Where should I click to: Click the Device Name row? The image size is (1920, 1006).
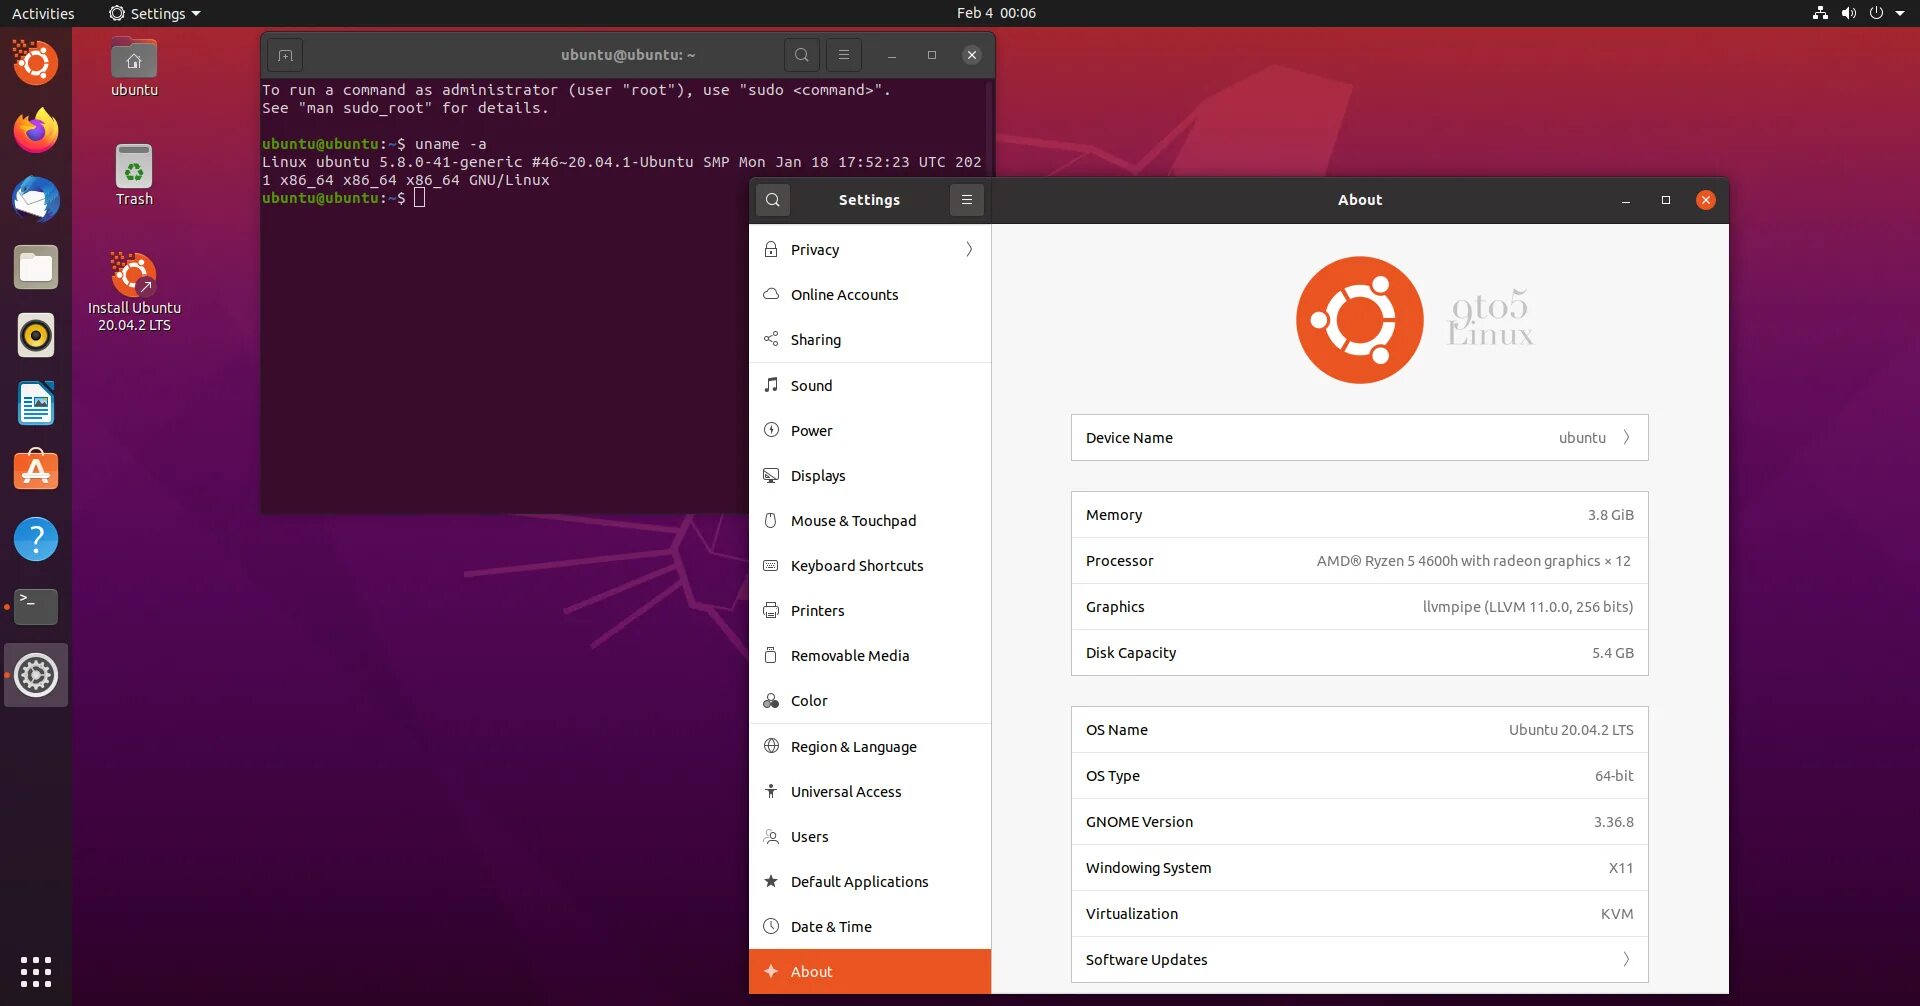point(1359,438)
